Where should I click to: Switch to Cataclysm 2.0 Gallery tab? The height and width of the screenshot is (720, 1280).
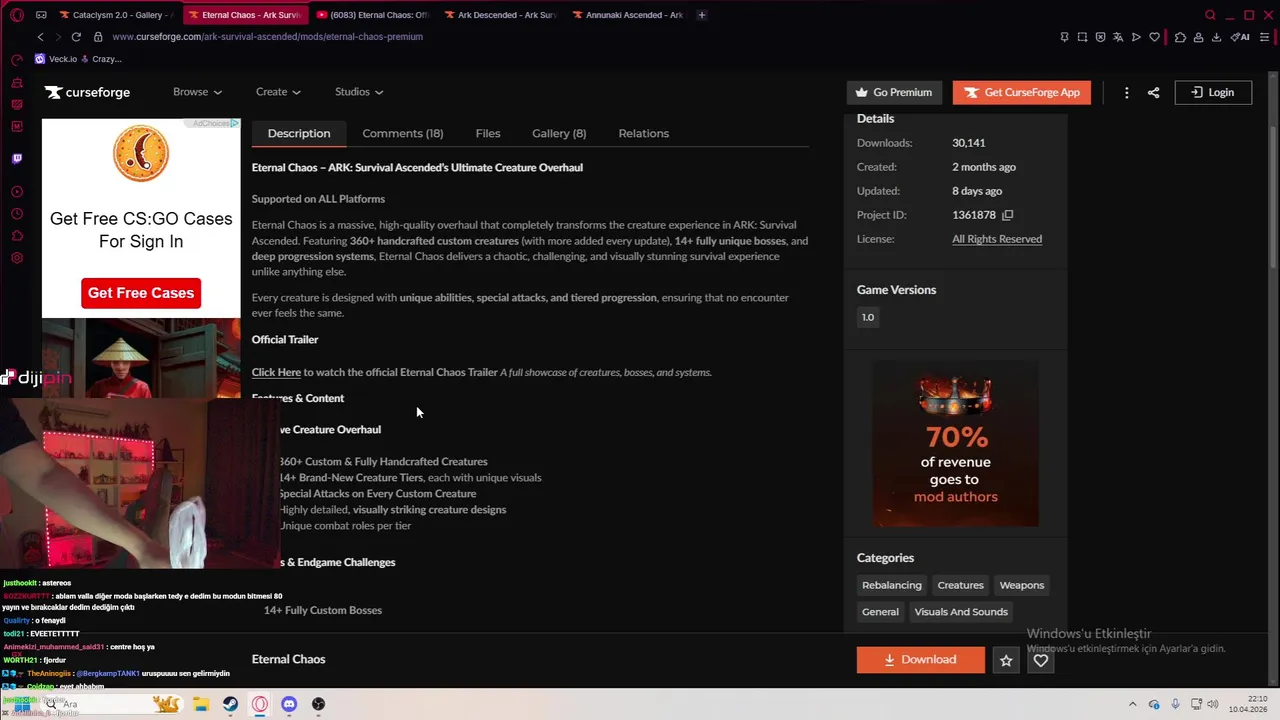tap(115, 15)
